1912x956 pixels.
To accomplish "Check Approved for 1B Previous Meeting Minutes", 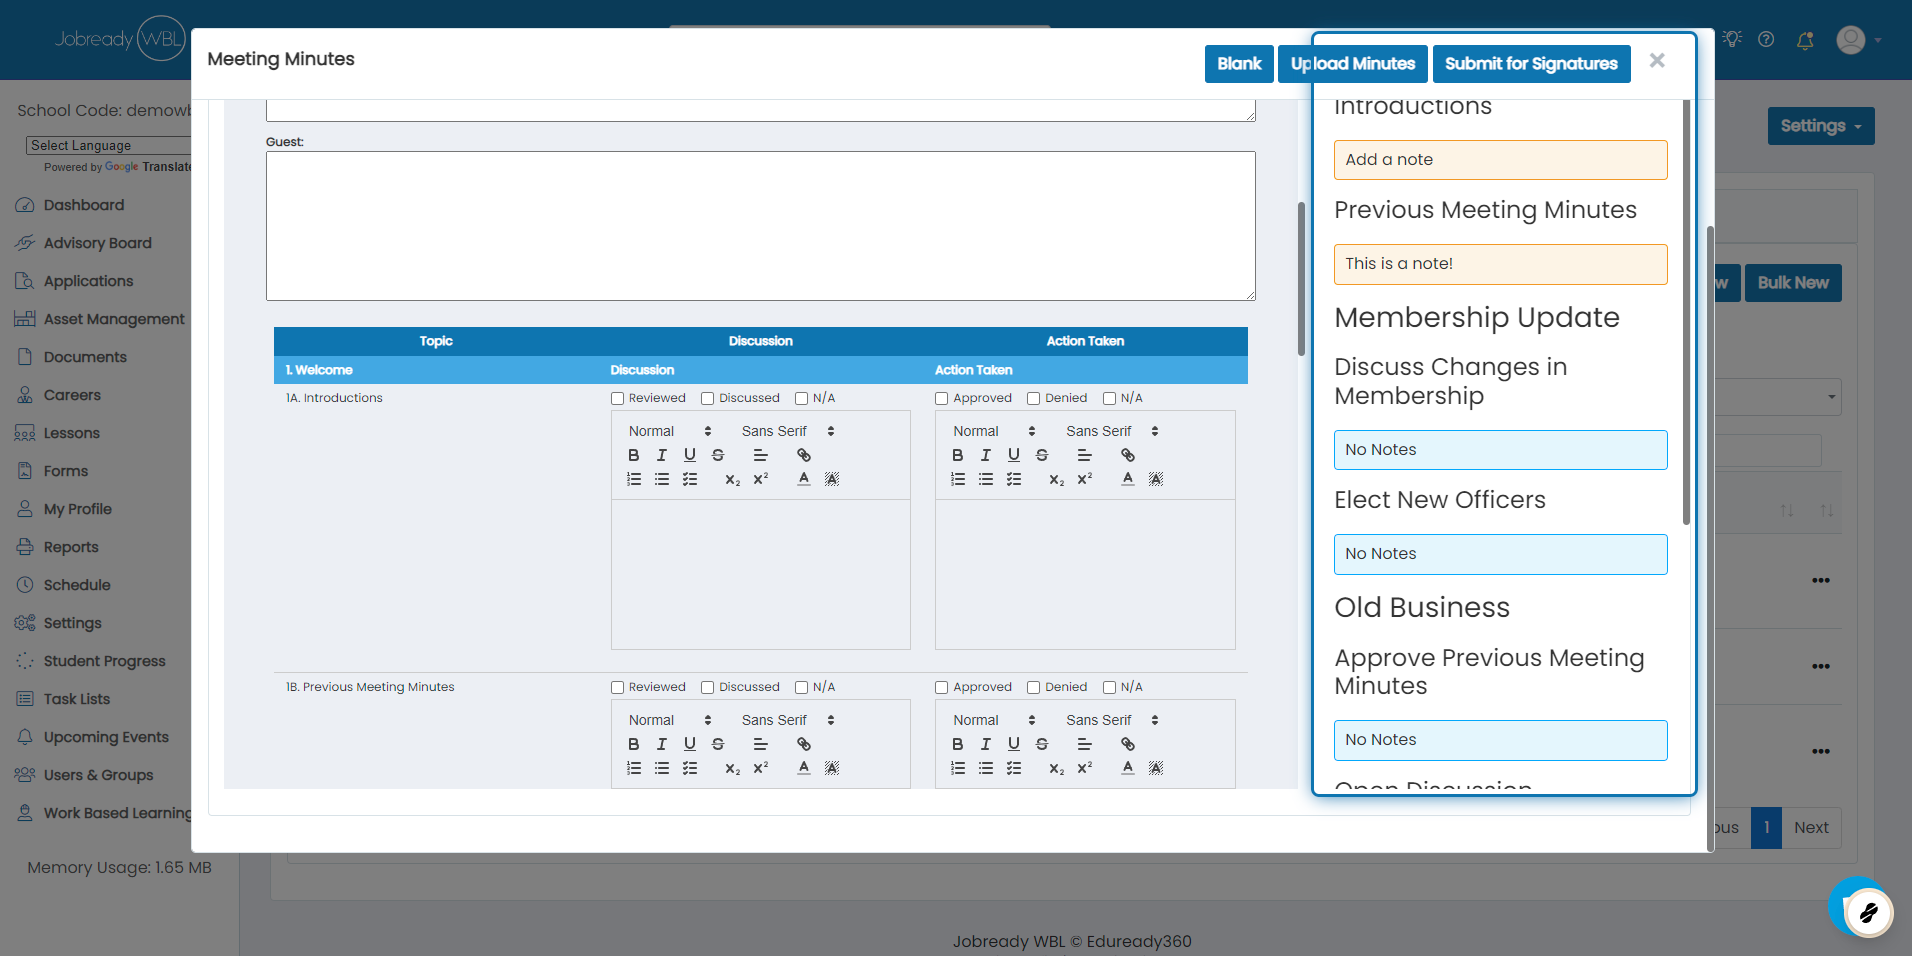I will point(941,687).
